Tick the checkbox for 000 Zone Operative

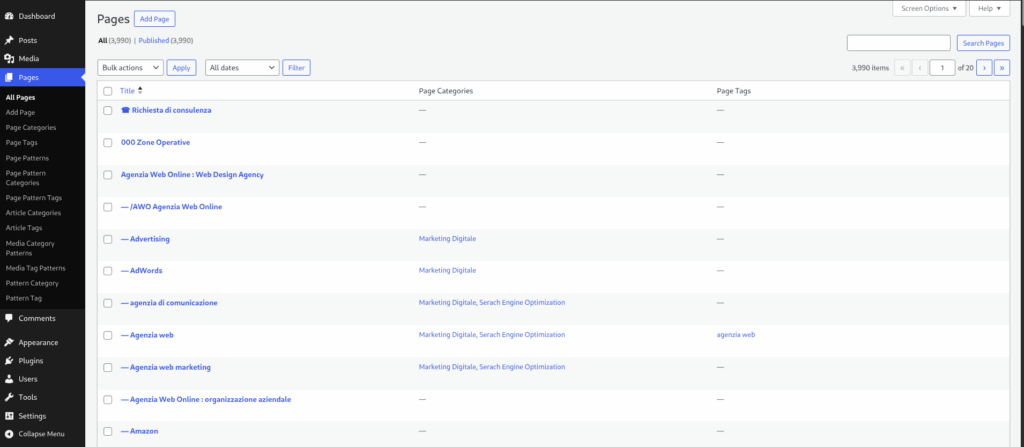(108, 142)
